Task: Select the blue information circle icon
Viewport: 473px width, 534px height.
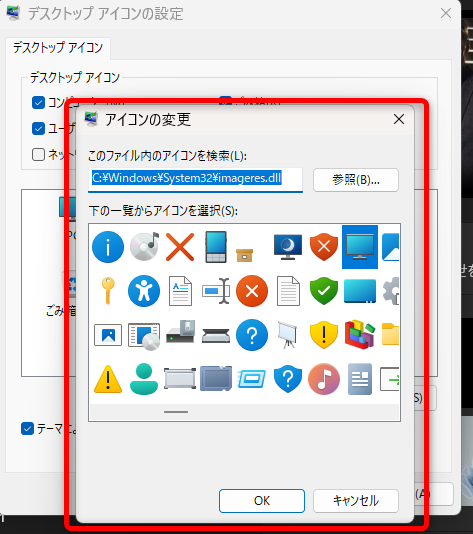Action: 108,247
